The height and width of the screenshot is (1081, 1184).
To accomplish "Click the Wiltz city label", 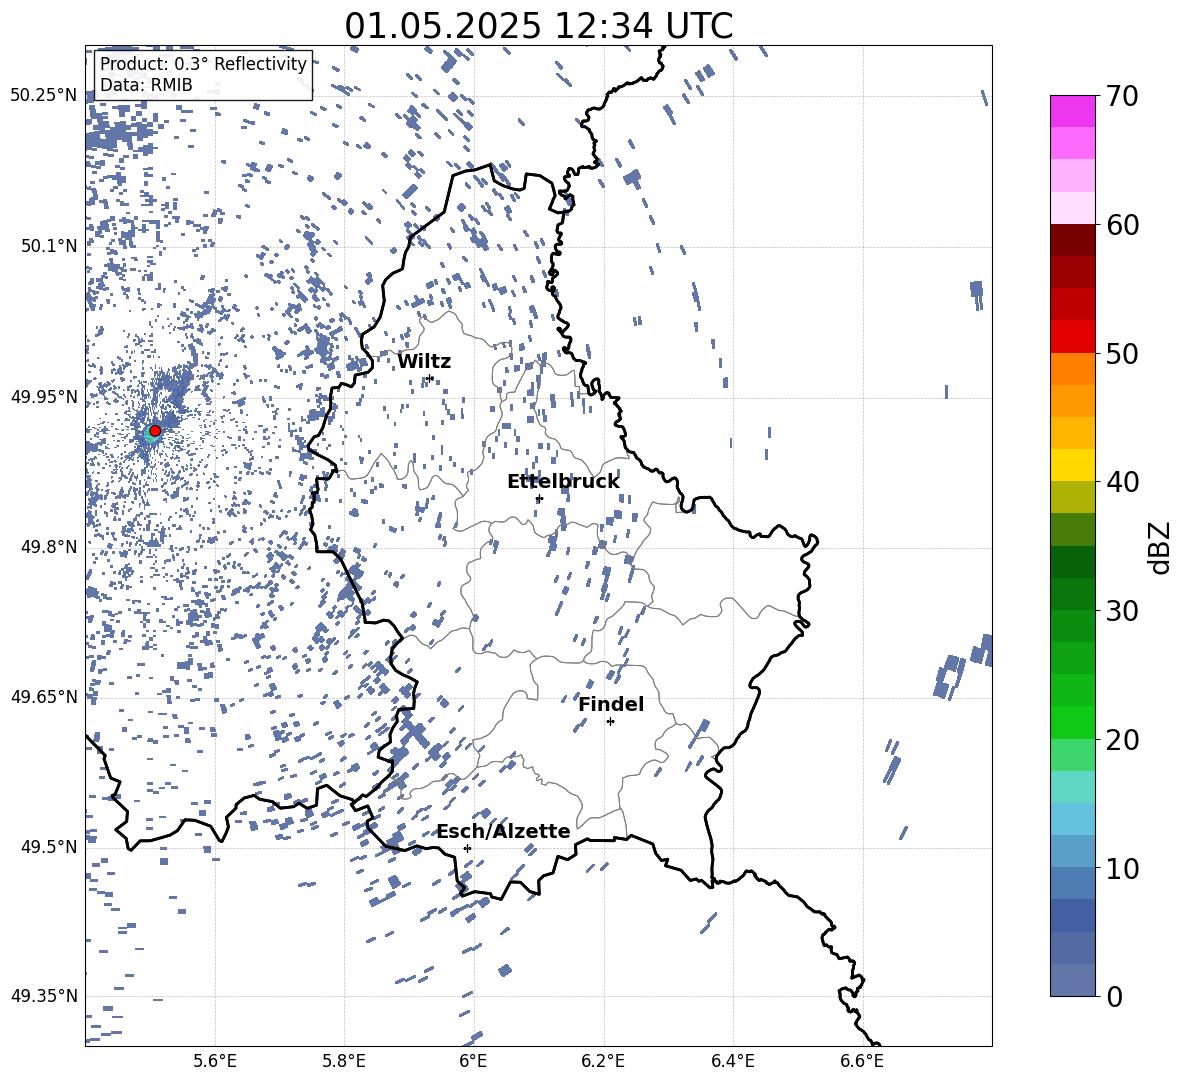I will point(424,361).
